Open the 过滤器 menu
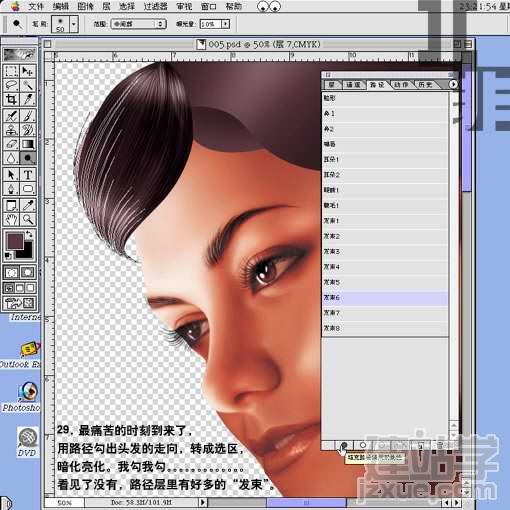Image resolution: width=510 pixels, height=510 pixels. (155, 6)
